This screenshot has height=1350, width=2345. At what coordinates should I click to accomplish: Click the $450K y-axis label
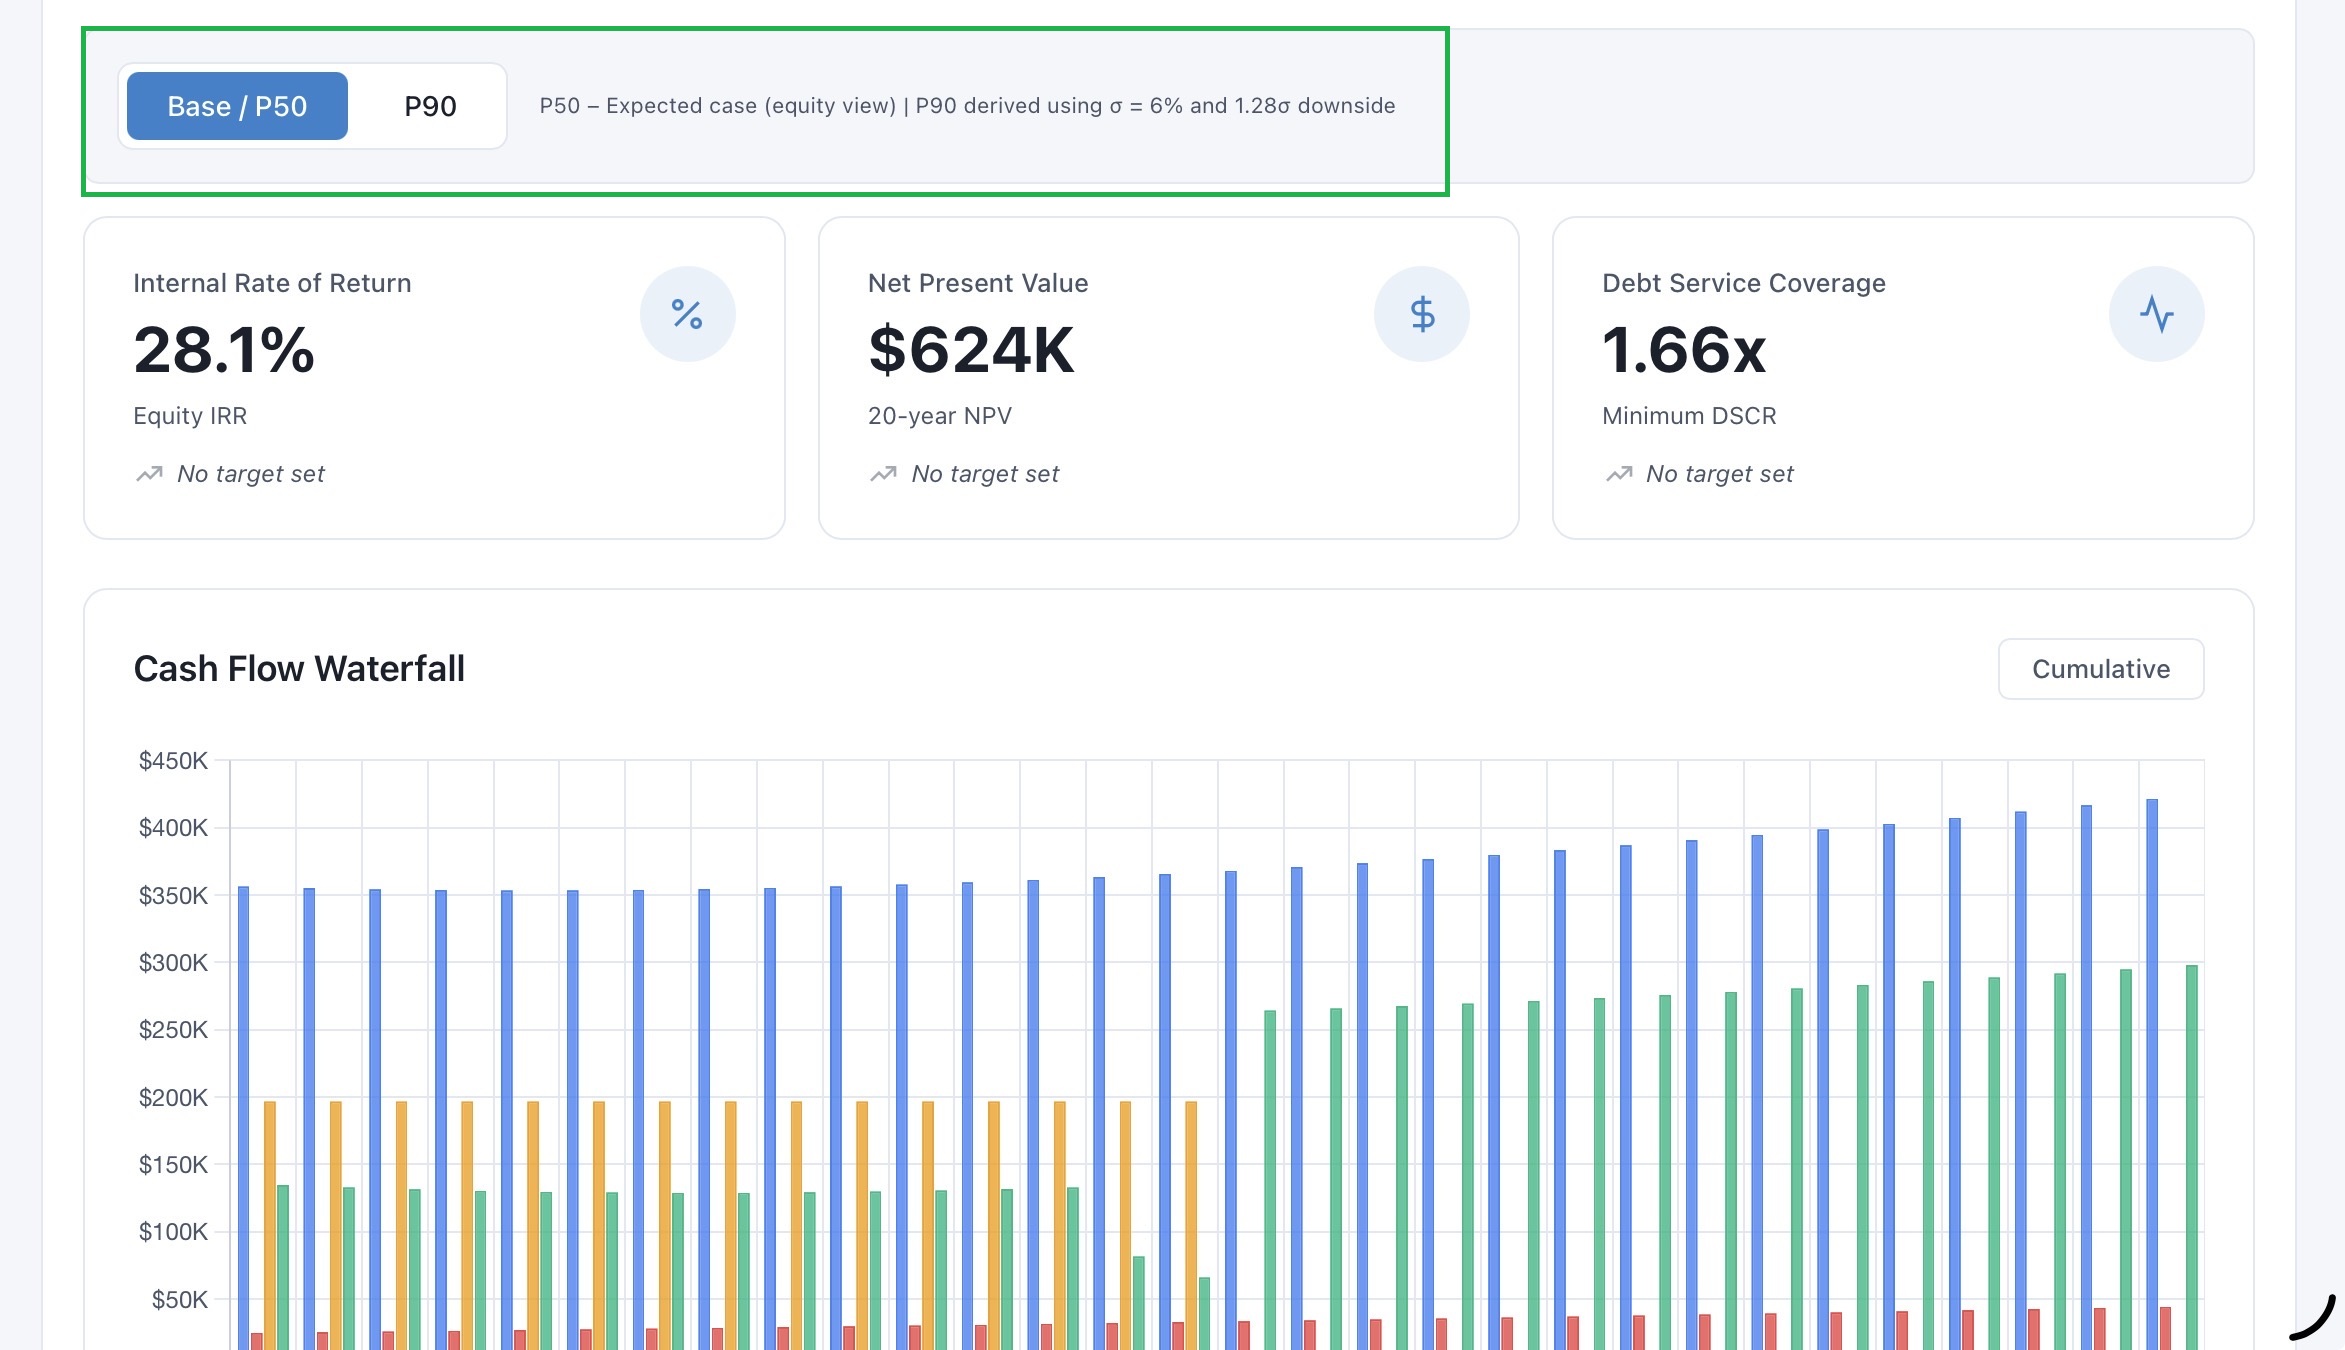tap(173, 761)
